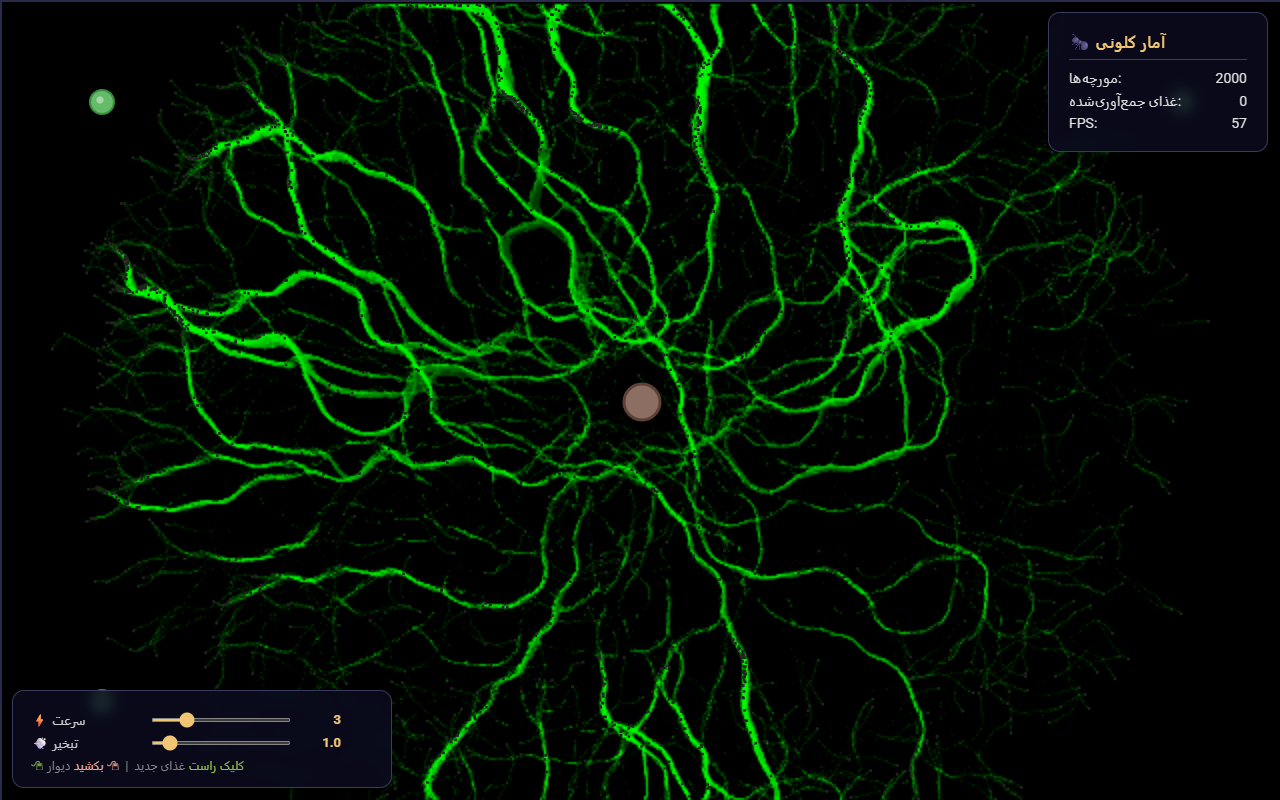Click the آمار کلونی panel title
Viewport: 1280px width, 800px height.
pyautogui.click(x=1130, y=42)
